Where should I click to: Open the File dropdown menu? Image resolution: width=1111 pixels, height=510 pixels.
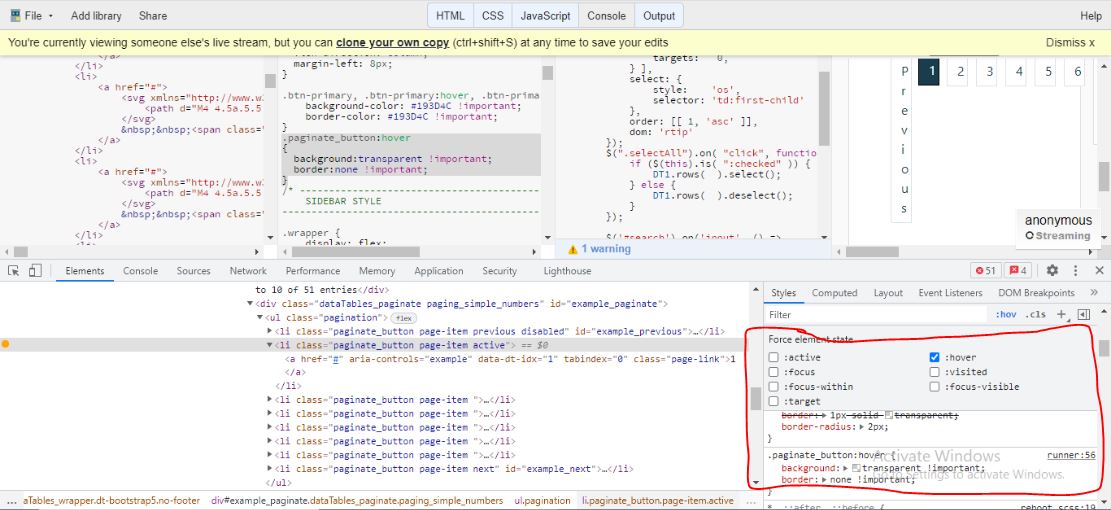30,16
